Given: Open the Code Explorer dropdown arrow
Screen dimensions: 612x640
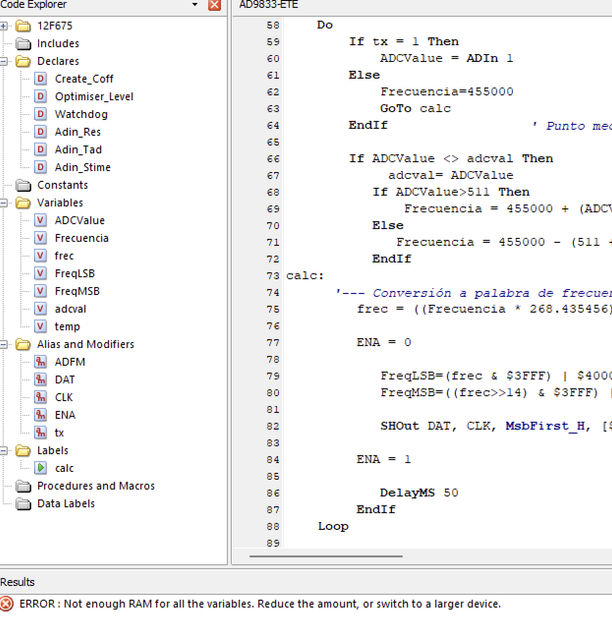Looking at the screenshot, I should pyautogui.click(x=195, y=4).
